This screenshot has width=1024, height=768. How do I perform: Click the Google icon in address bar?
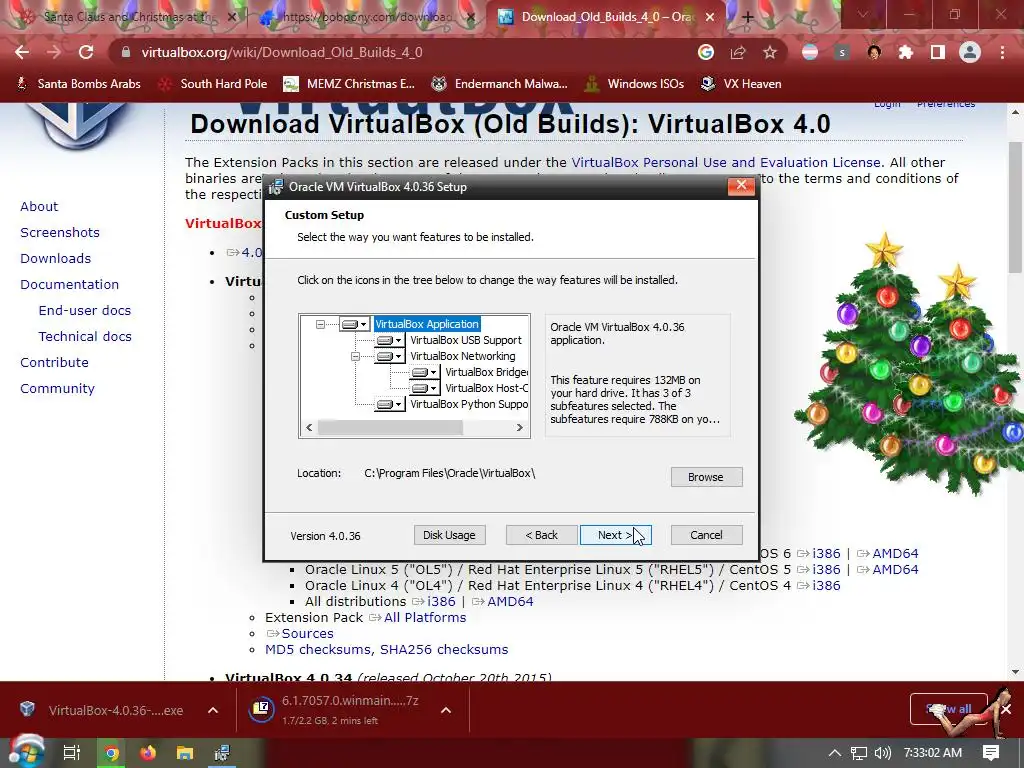pos(706,52)
